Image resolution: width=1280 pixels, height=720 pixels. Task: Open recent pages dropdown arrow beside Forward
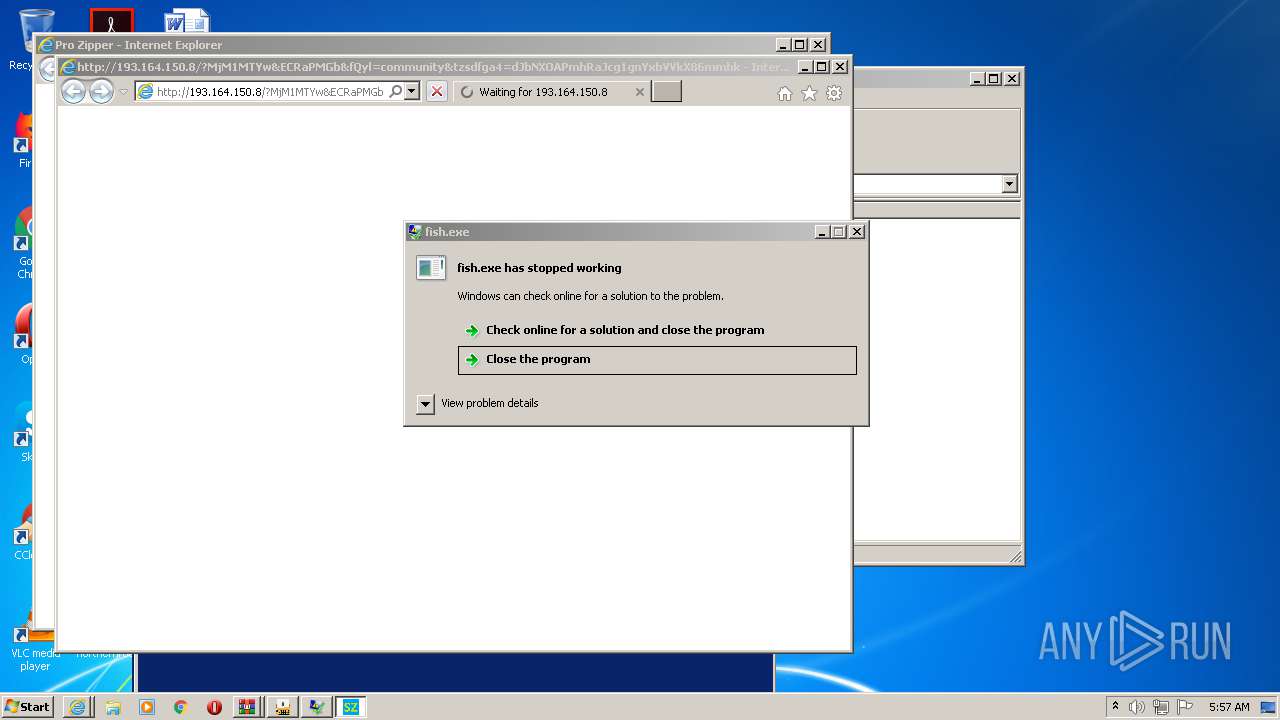(x=124, y=92)
